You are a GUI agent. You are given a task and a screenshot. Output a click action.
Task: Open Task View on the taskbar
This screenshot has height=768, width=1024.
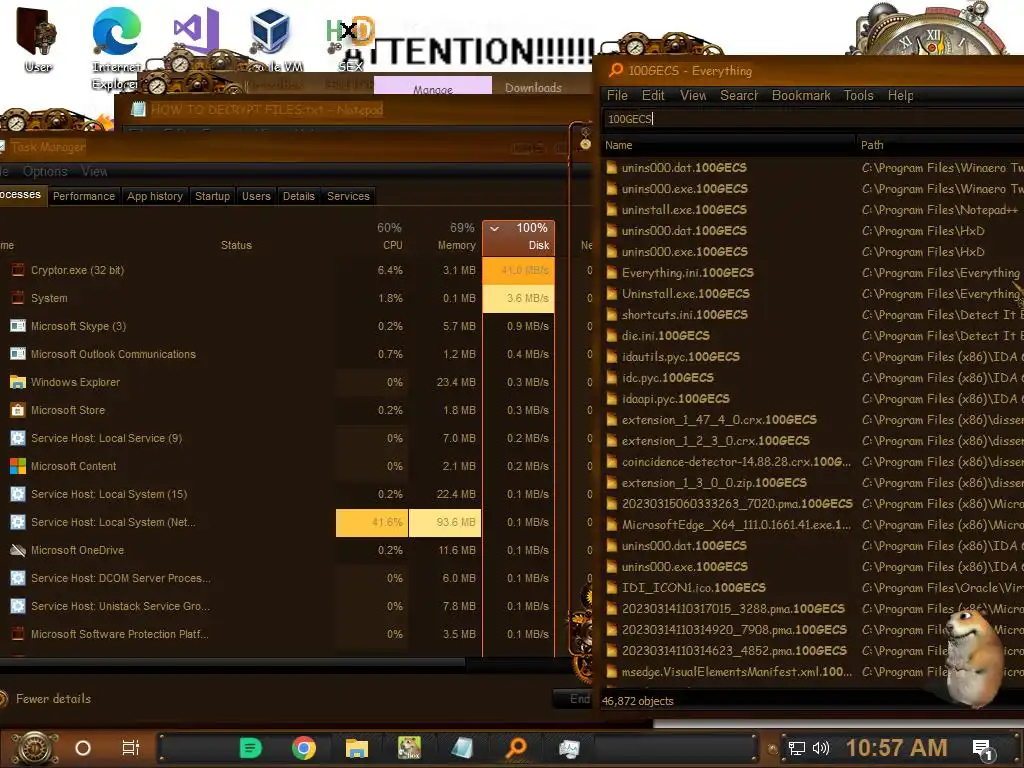point(131,748)
